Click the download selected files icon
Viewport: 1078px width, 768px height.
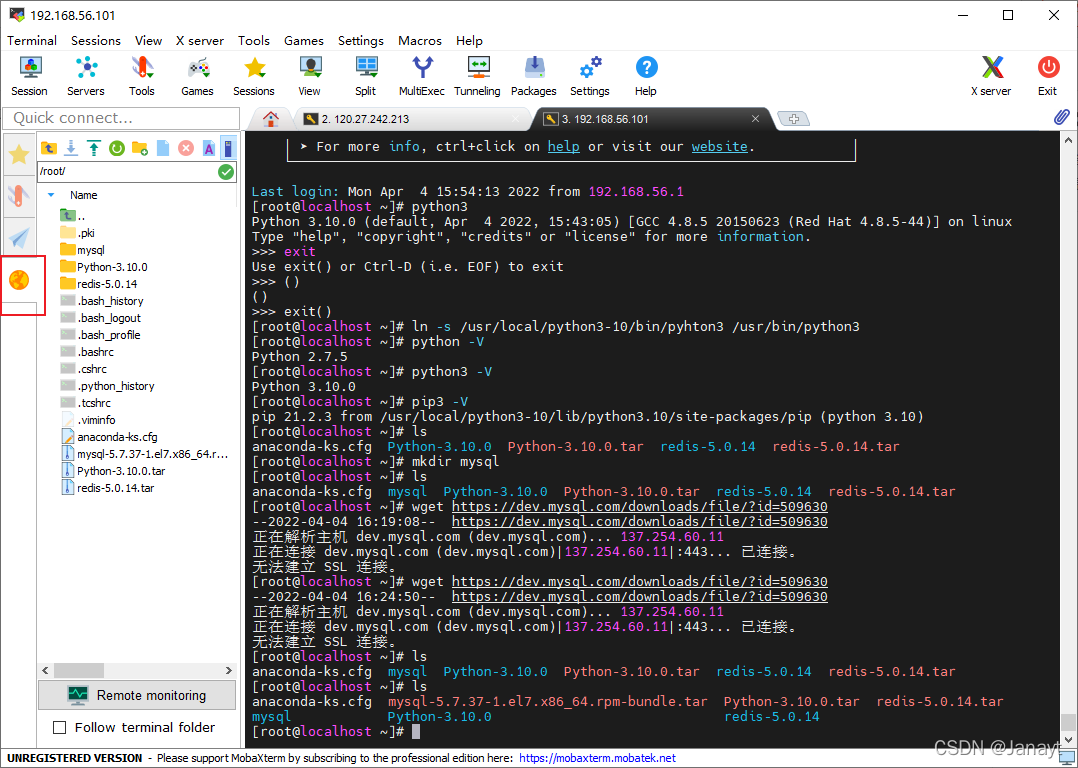point(71,148)
